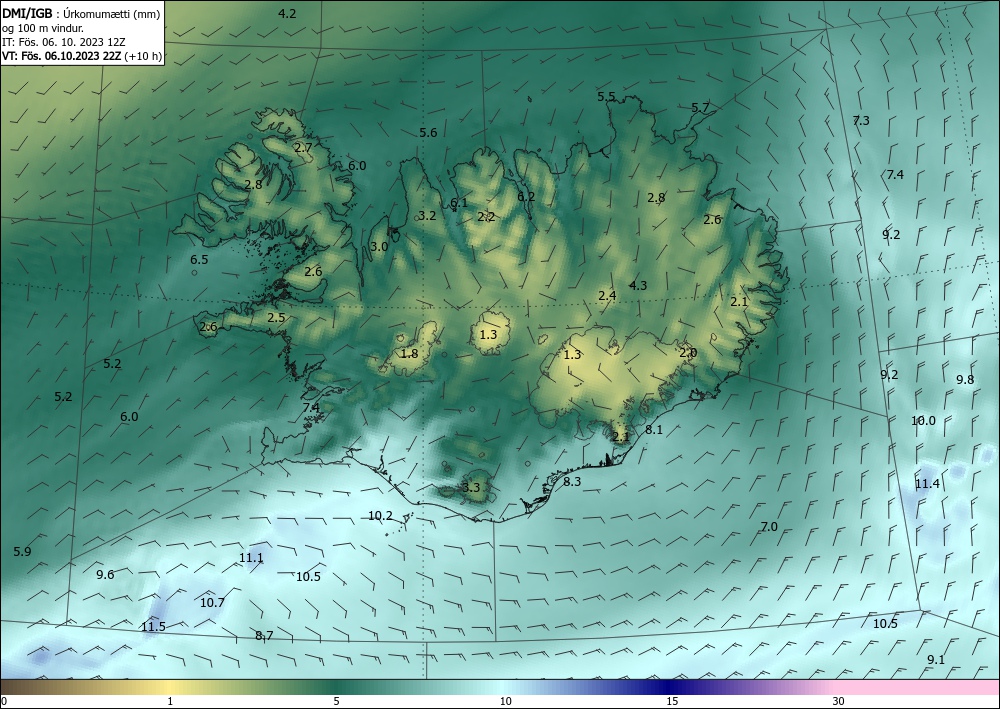Click the map value "5.6"

[x=429, y=133]
